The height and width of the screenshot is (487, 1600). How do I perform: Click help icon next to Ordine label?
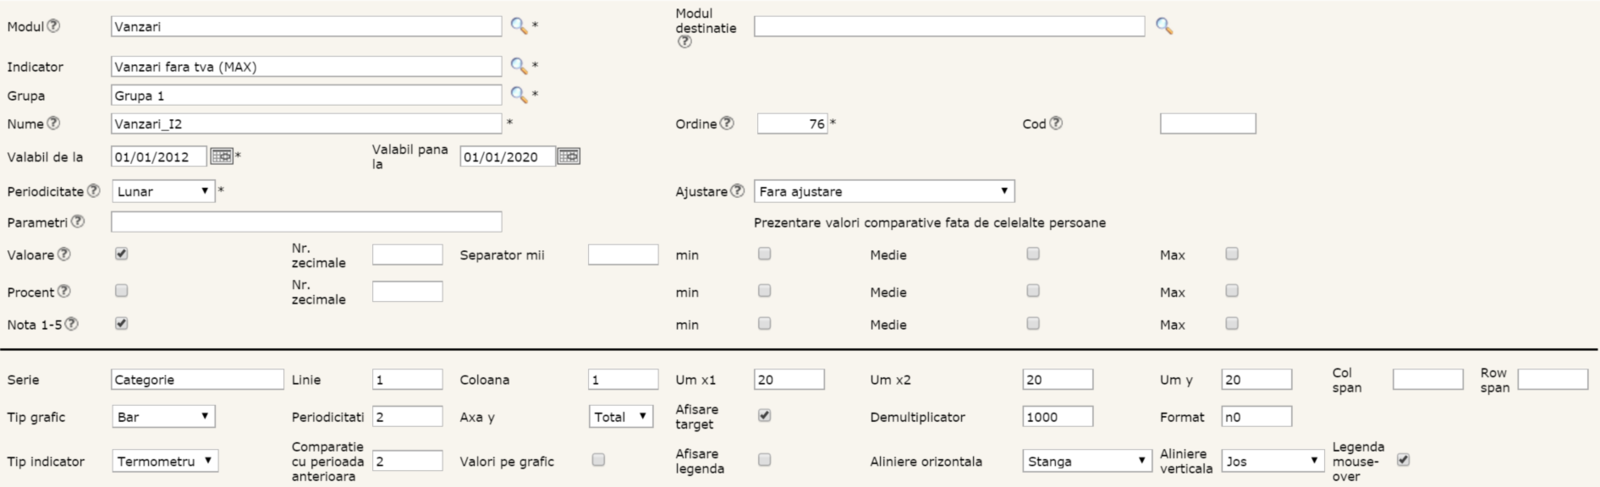(727, 124)
